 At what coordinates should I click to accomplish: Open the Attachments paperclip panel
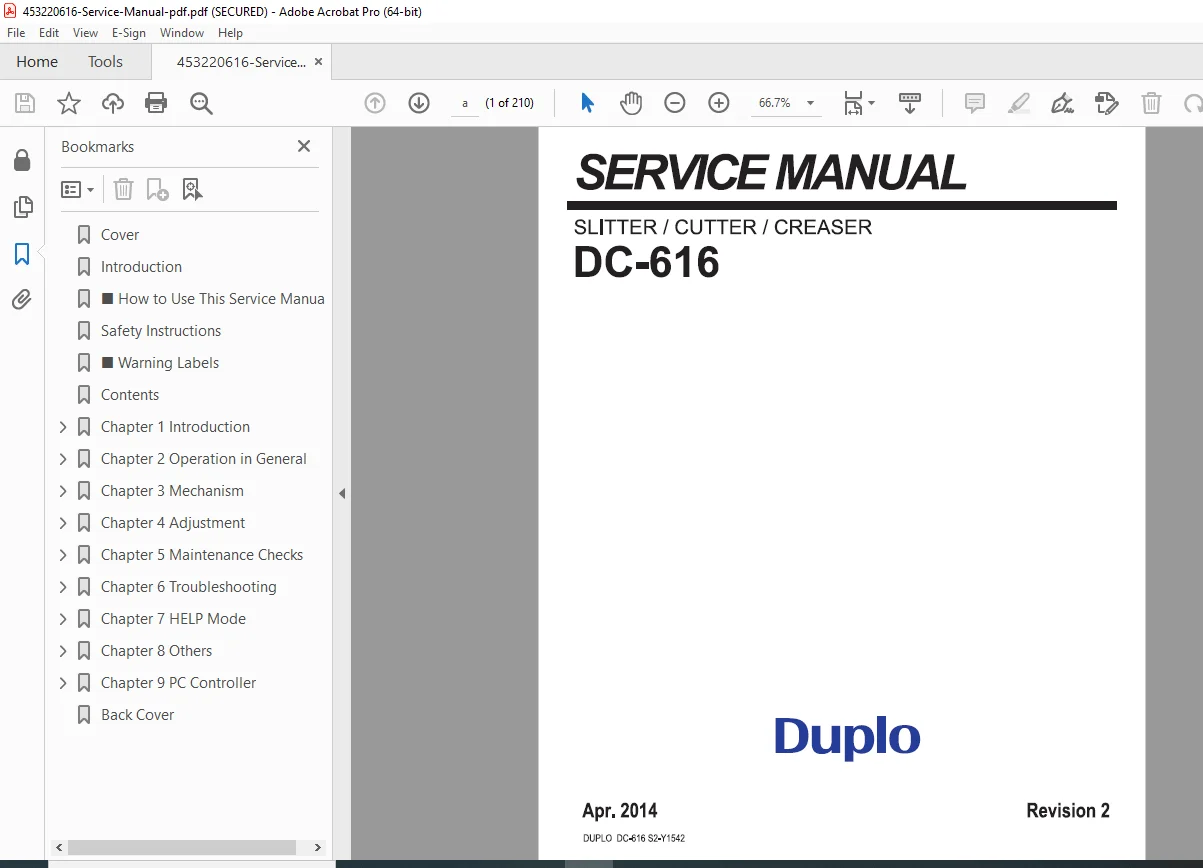point(21,299)
